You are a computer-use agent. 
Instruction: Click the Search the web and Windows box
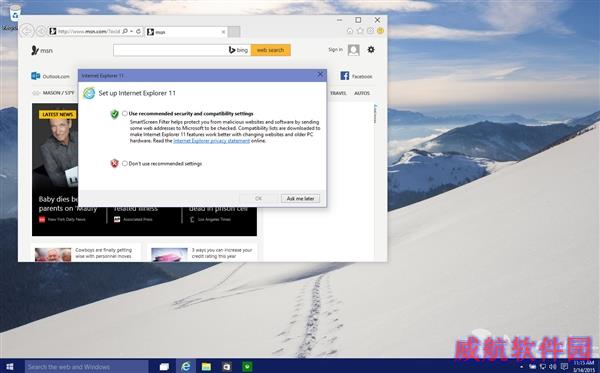click(x=86, y=366)
